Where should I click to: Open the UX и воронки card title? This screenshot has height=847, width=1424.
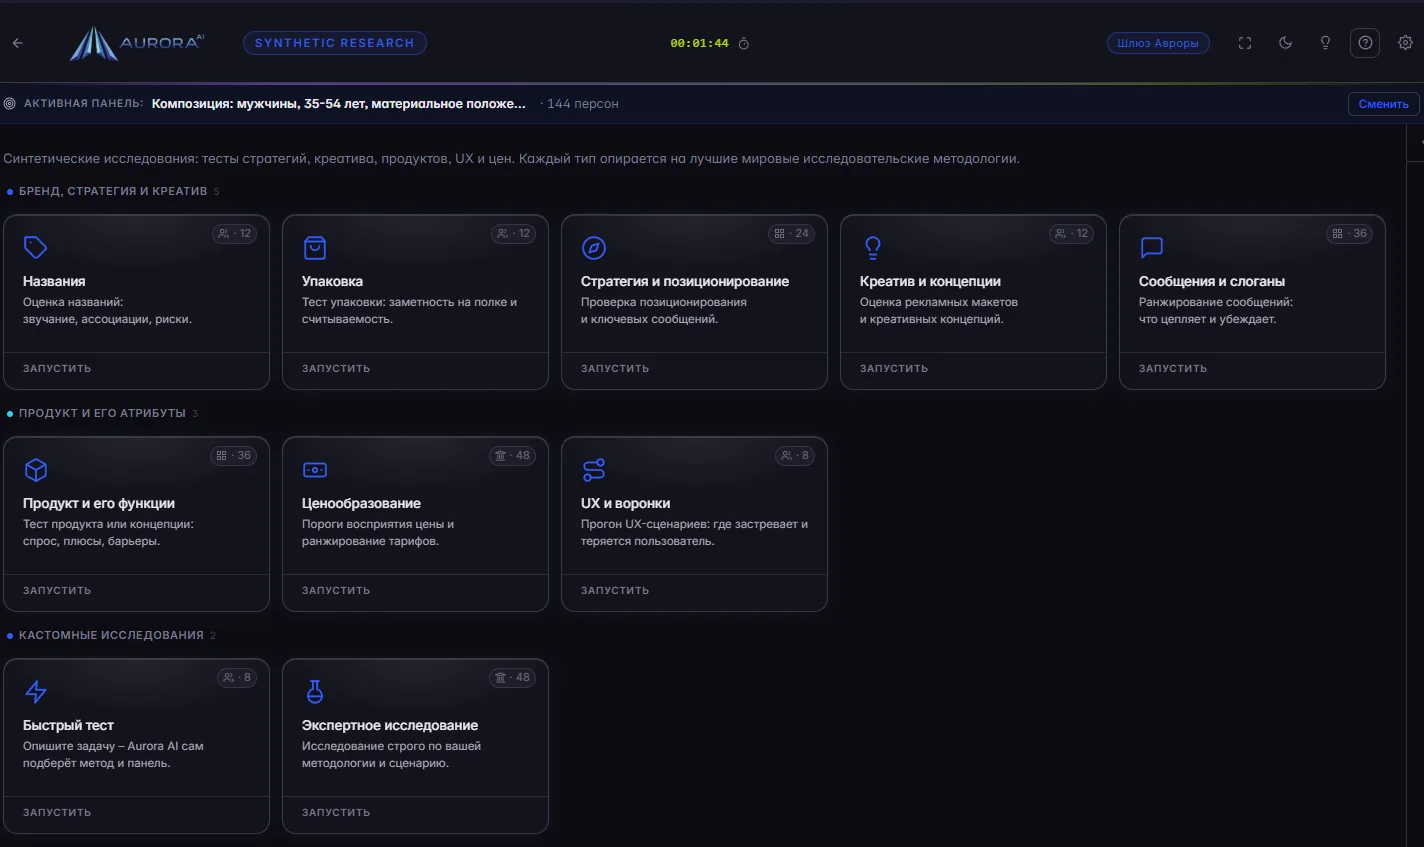tap(625, 504)
